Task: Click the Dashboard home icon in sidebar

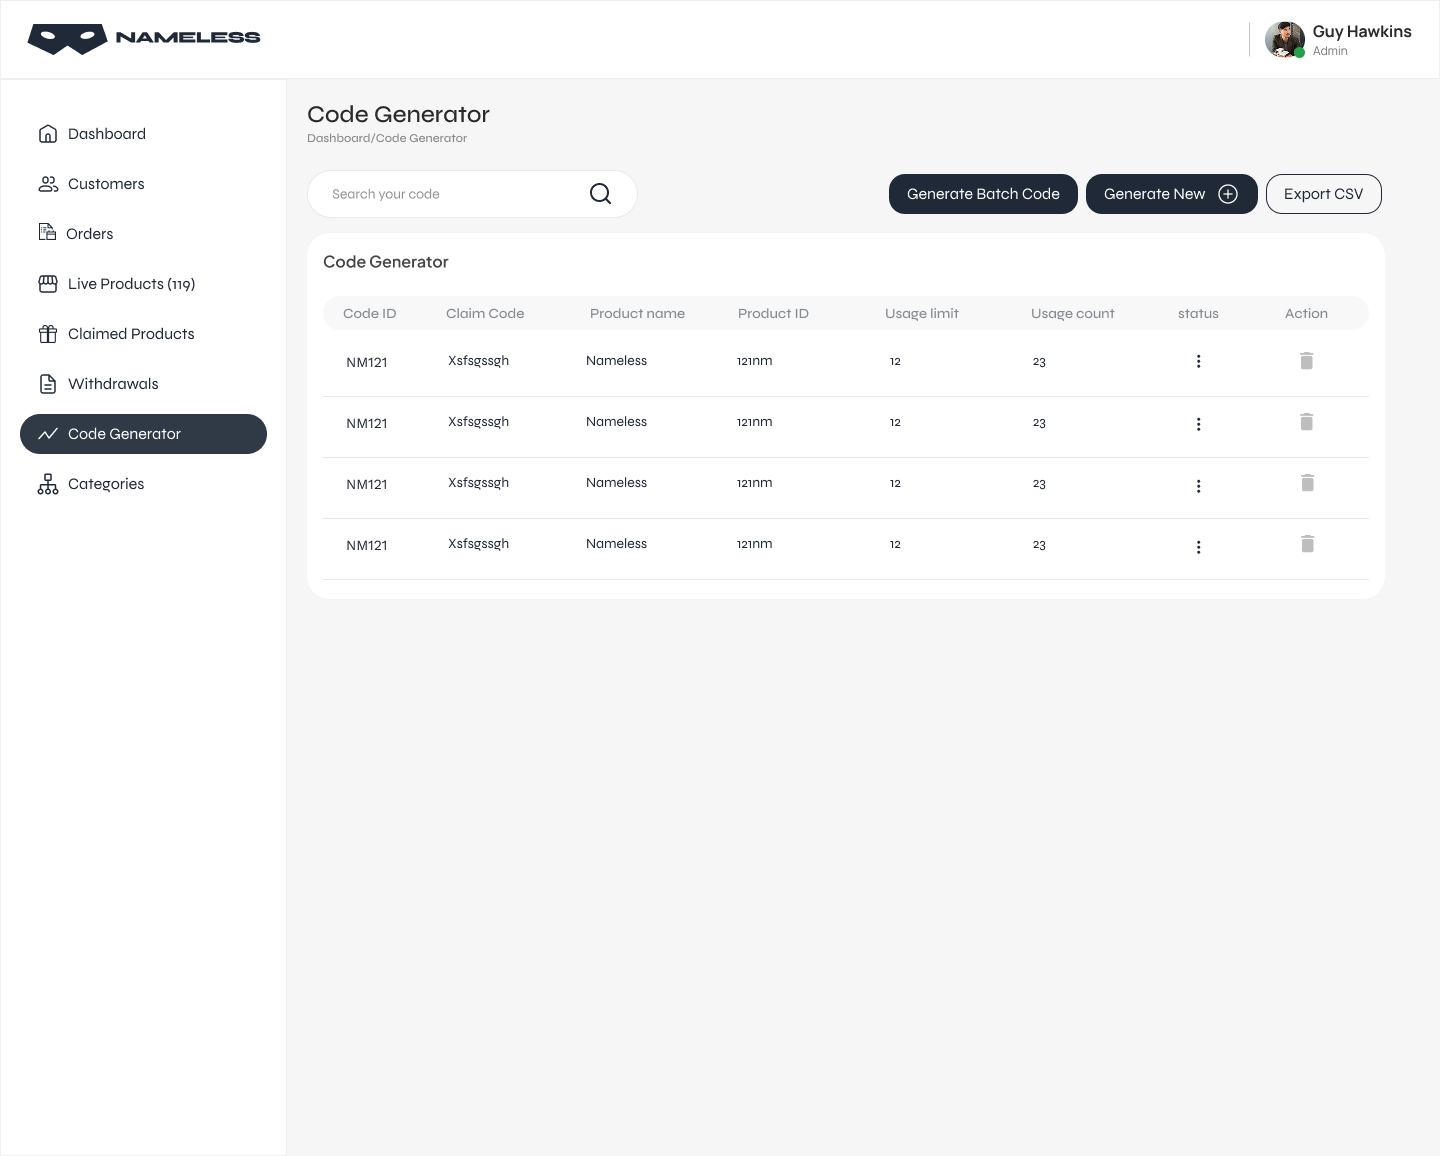Action: tap(48, 134)
